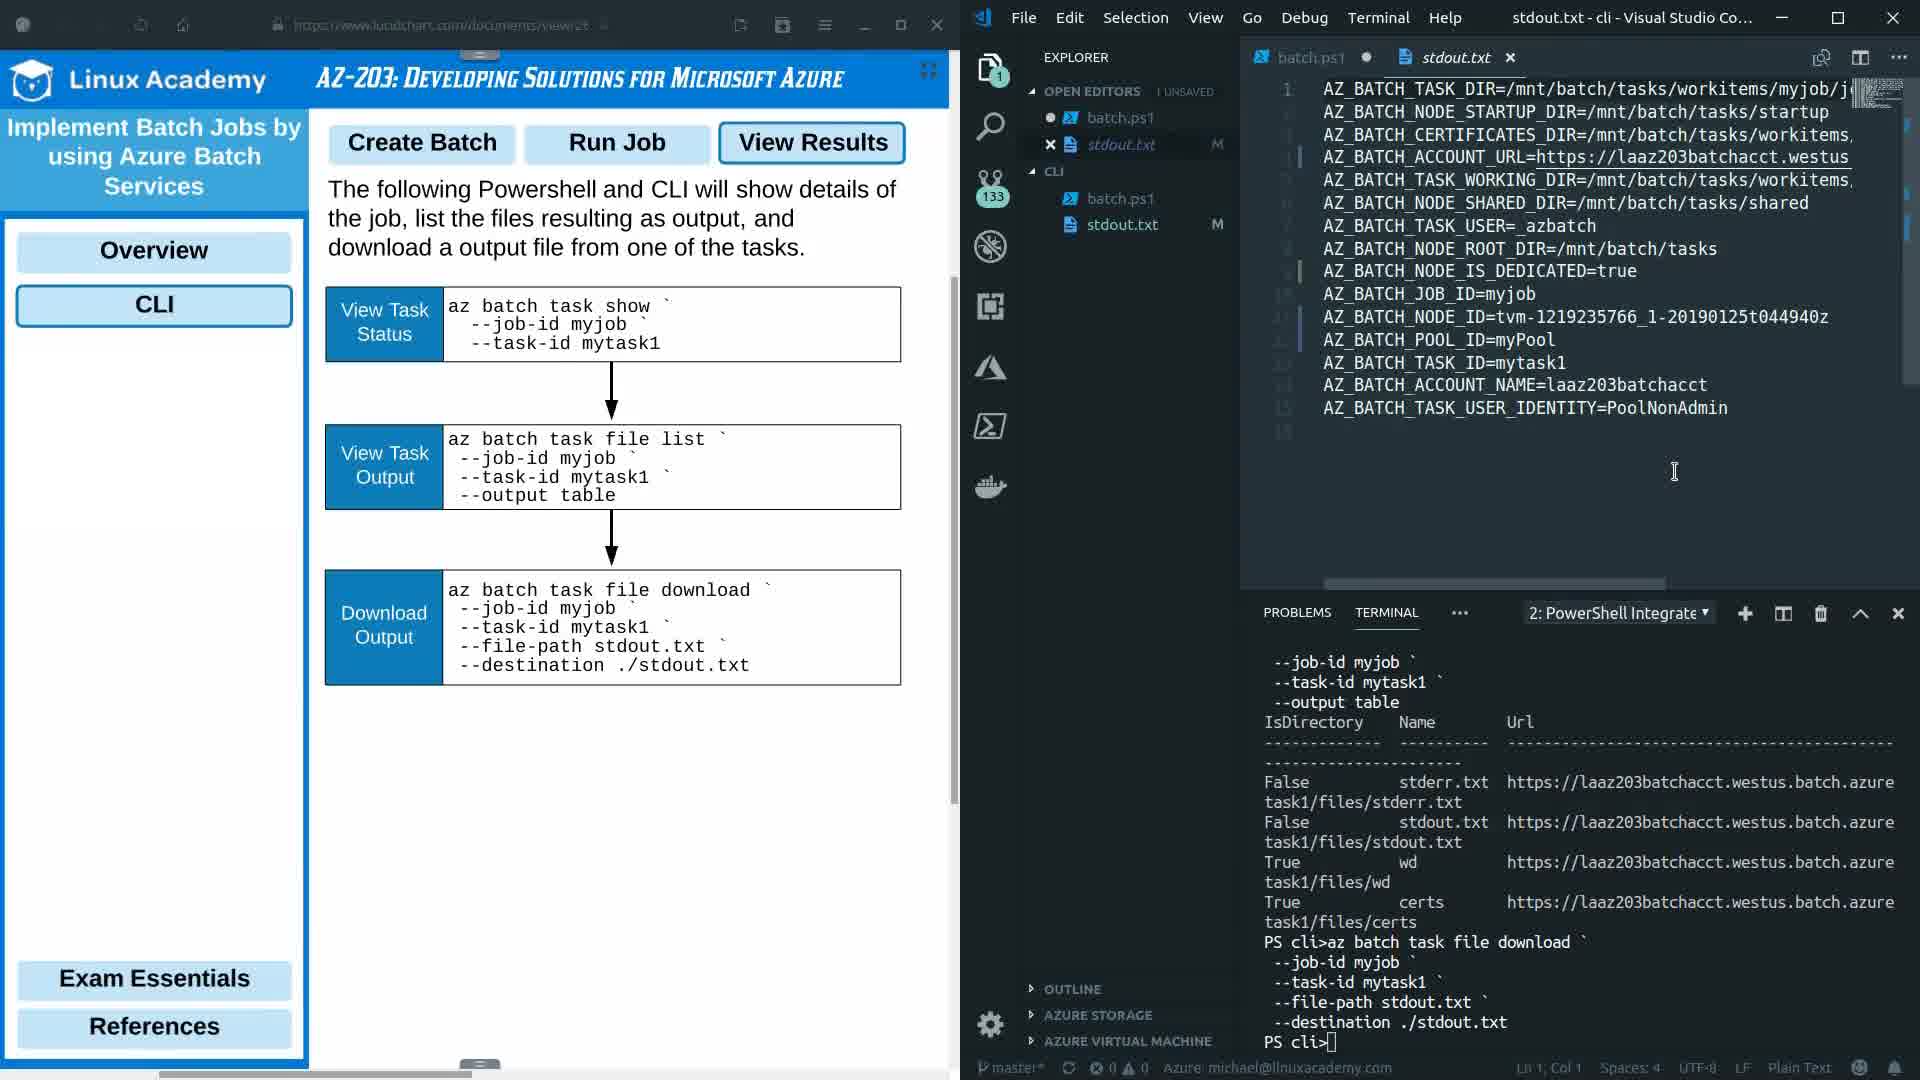Click the Run Job button
Viewport: 1920px width, 1080px height.
coord(617,143)
